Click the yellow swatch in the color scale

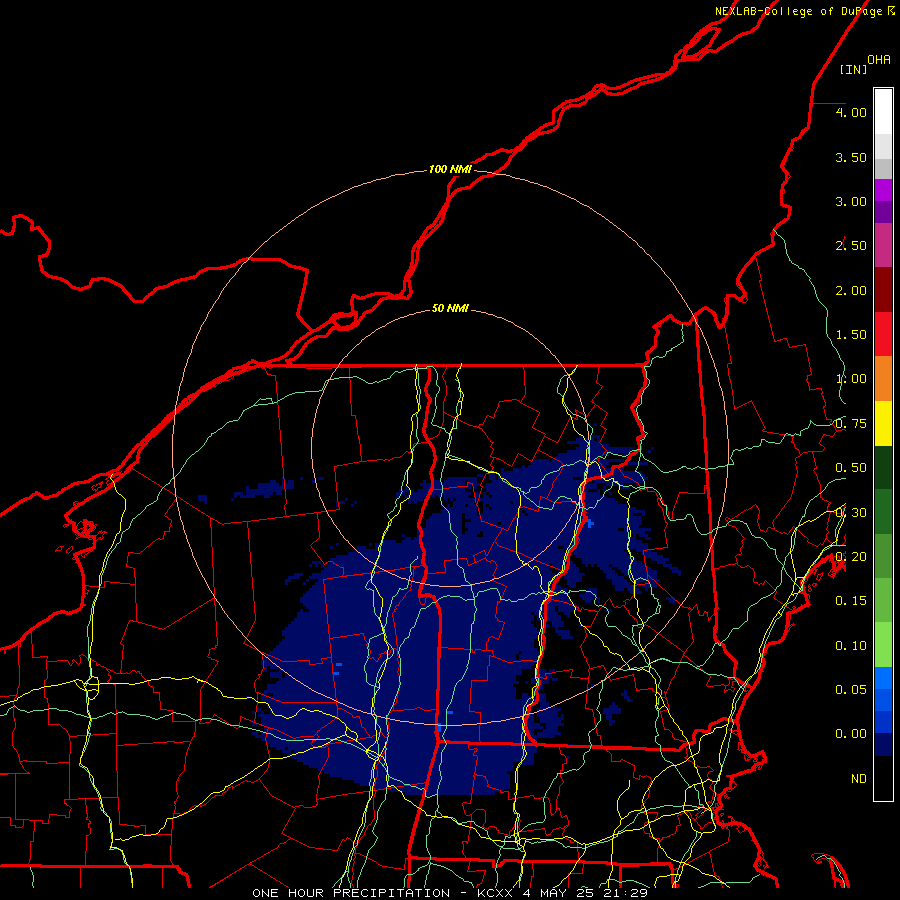(883, 423)
